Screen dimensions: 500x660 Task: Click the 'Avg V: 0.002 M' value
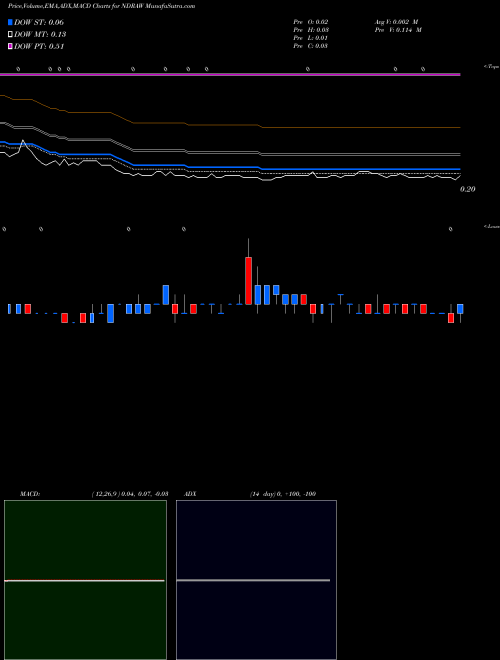point(396,22)
